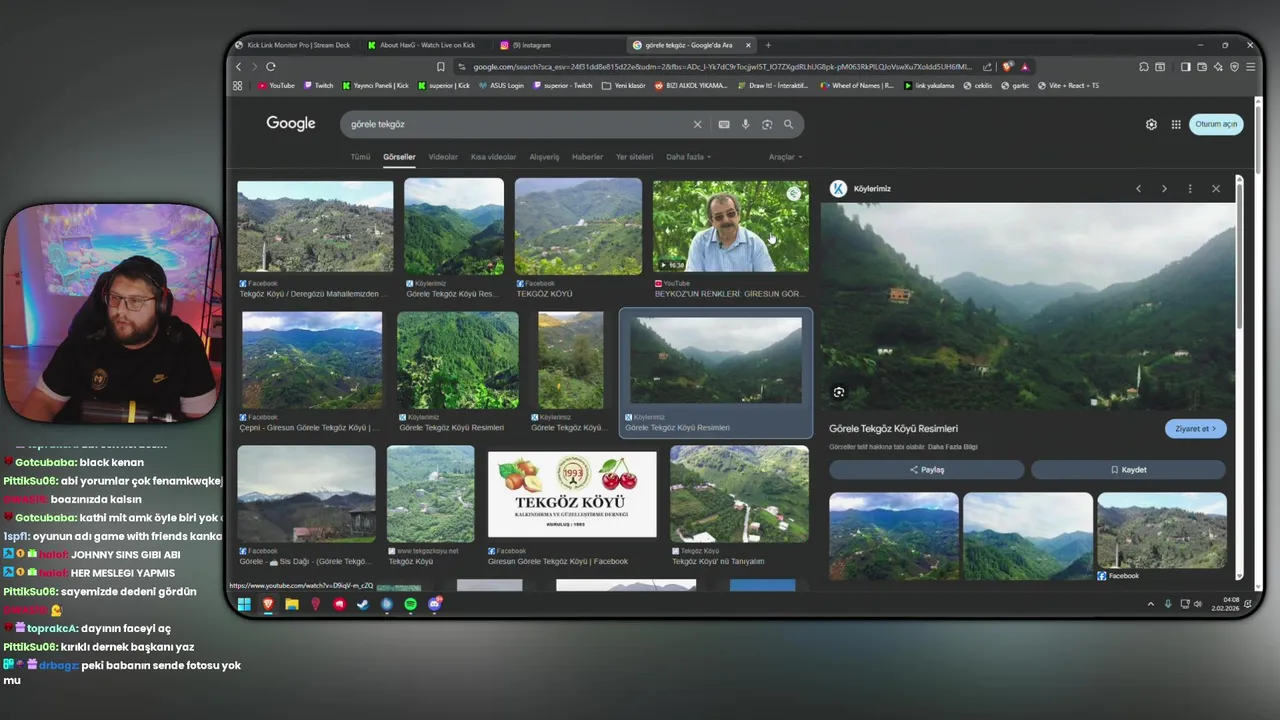
Task: Open related Facebook image in preview panel
Action: pyautogui.click(x=1161, y=532)
